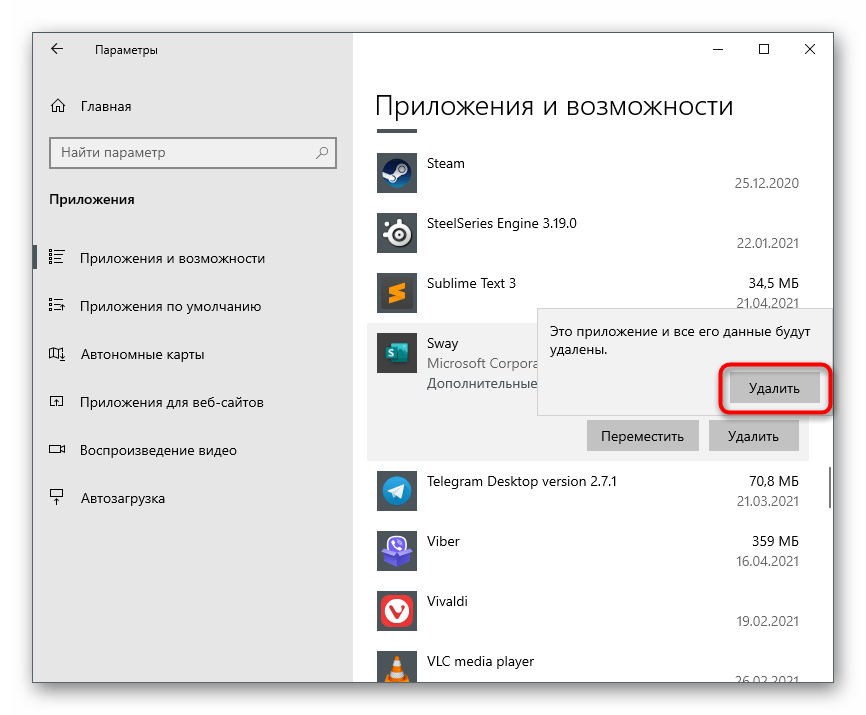
Task: Open Приложения для веб-сайтов section
Action: [x=172, y=402]
